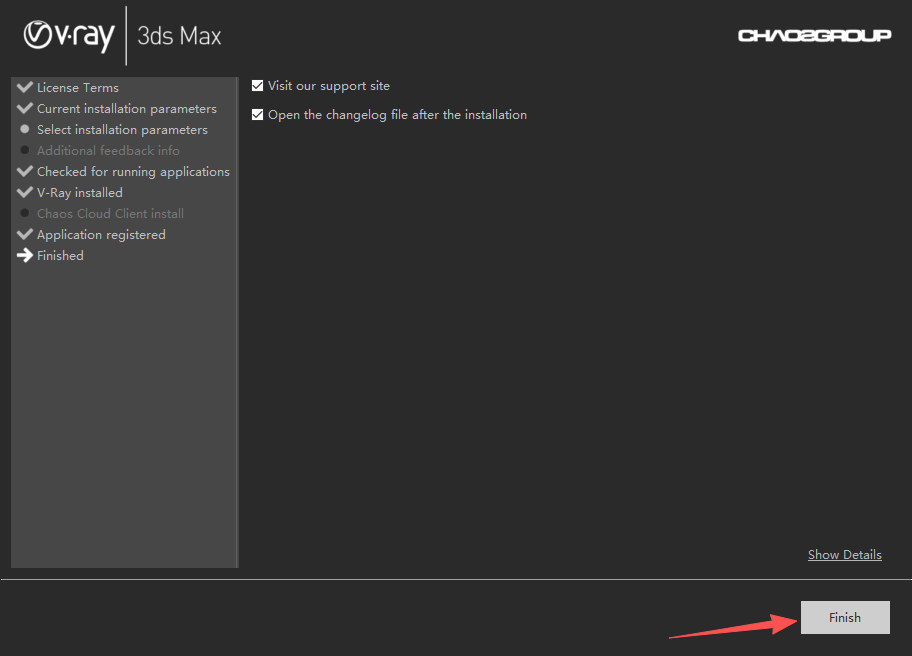Select Chaos Cloud Client install step
The width and height of the screenshot is (912, 656).
tap(111, 213)
